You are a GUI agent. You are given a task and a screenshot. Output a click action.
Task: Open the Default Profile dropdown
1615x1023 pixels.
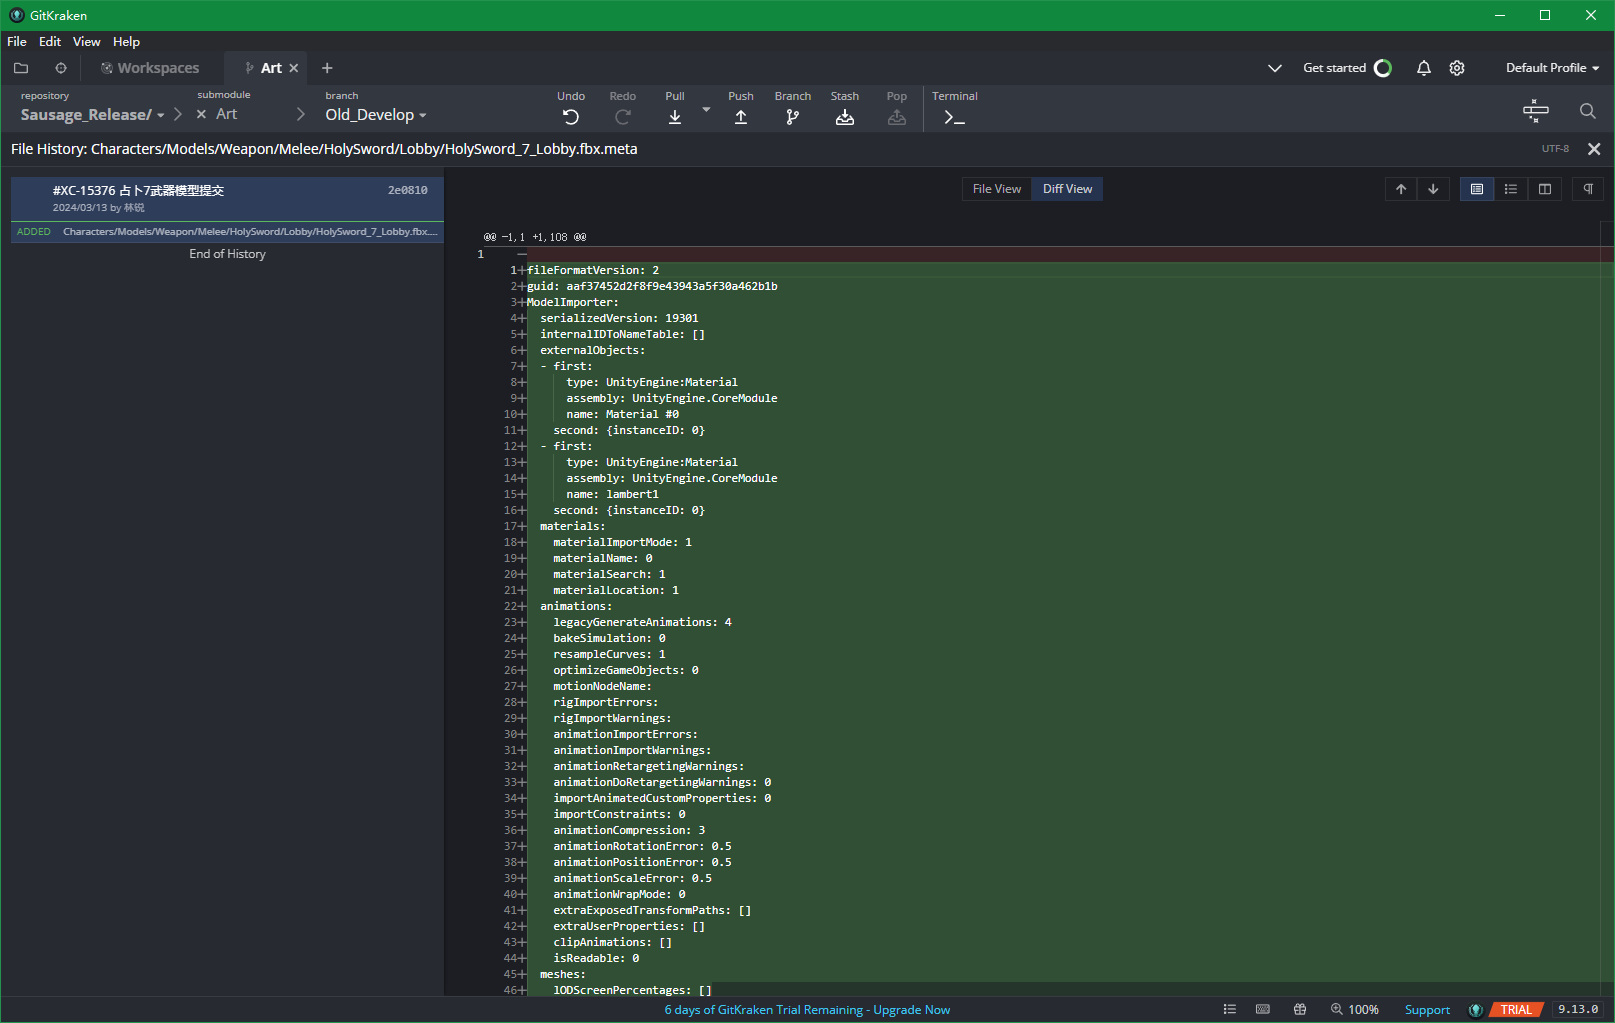tap(1552, 68)
